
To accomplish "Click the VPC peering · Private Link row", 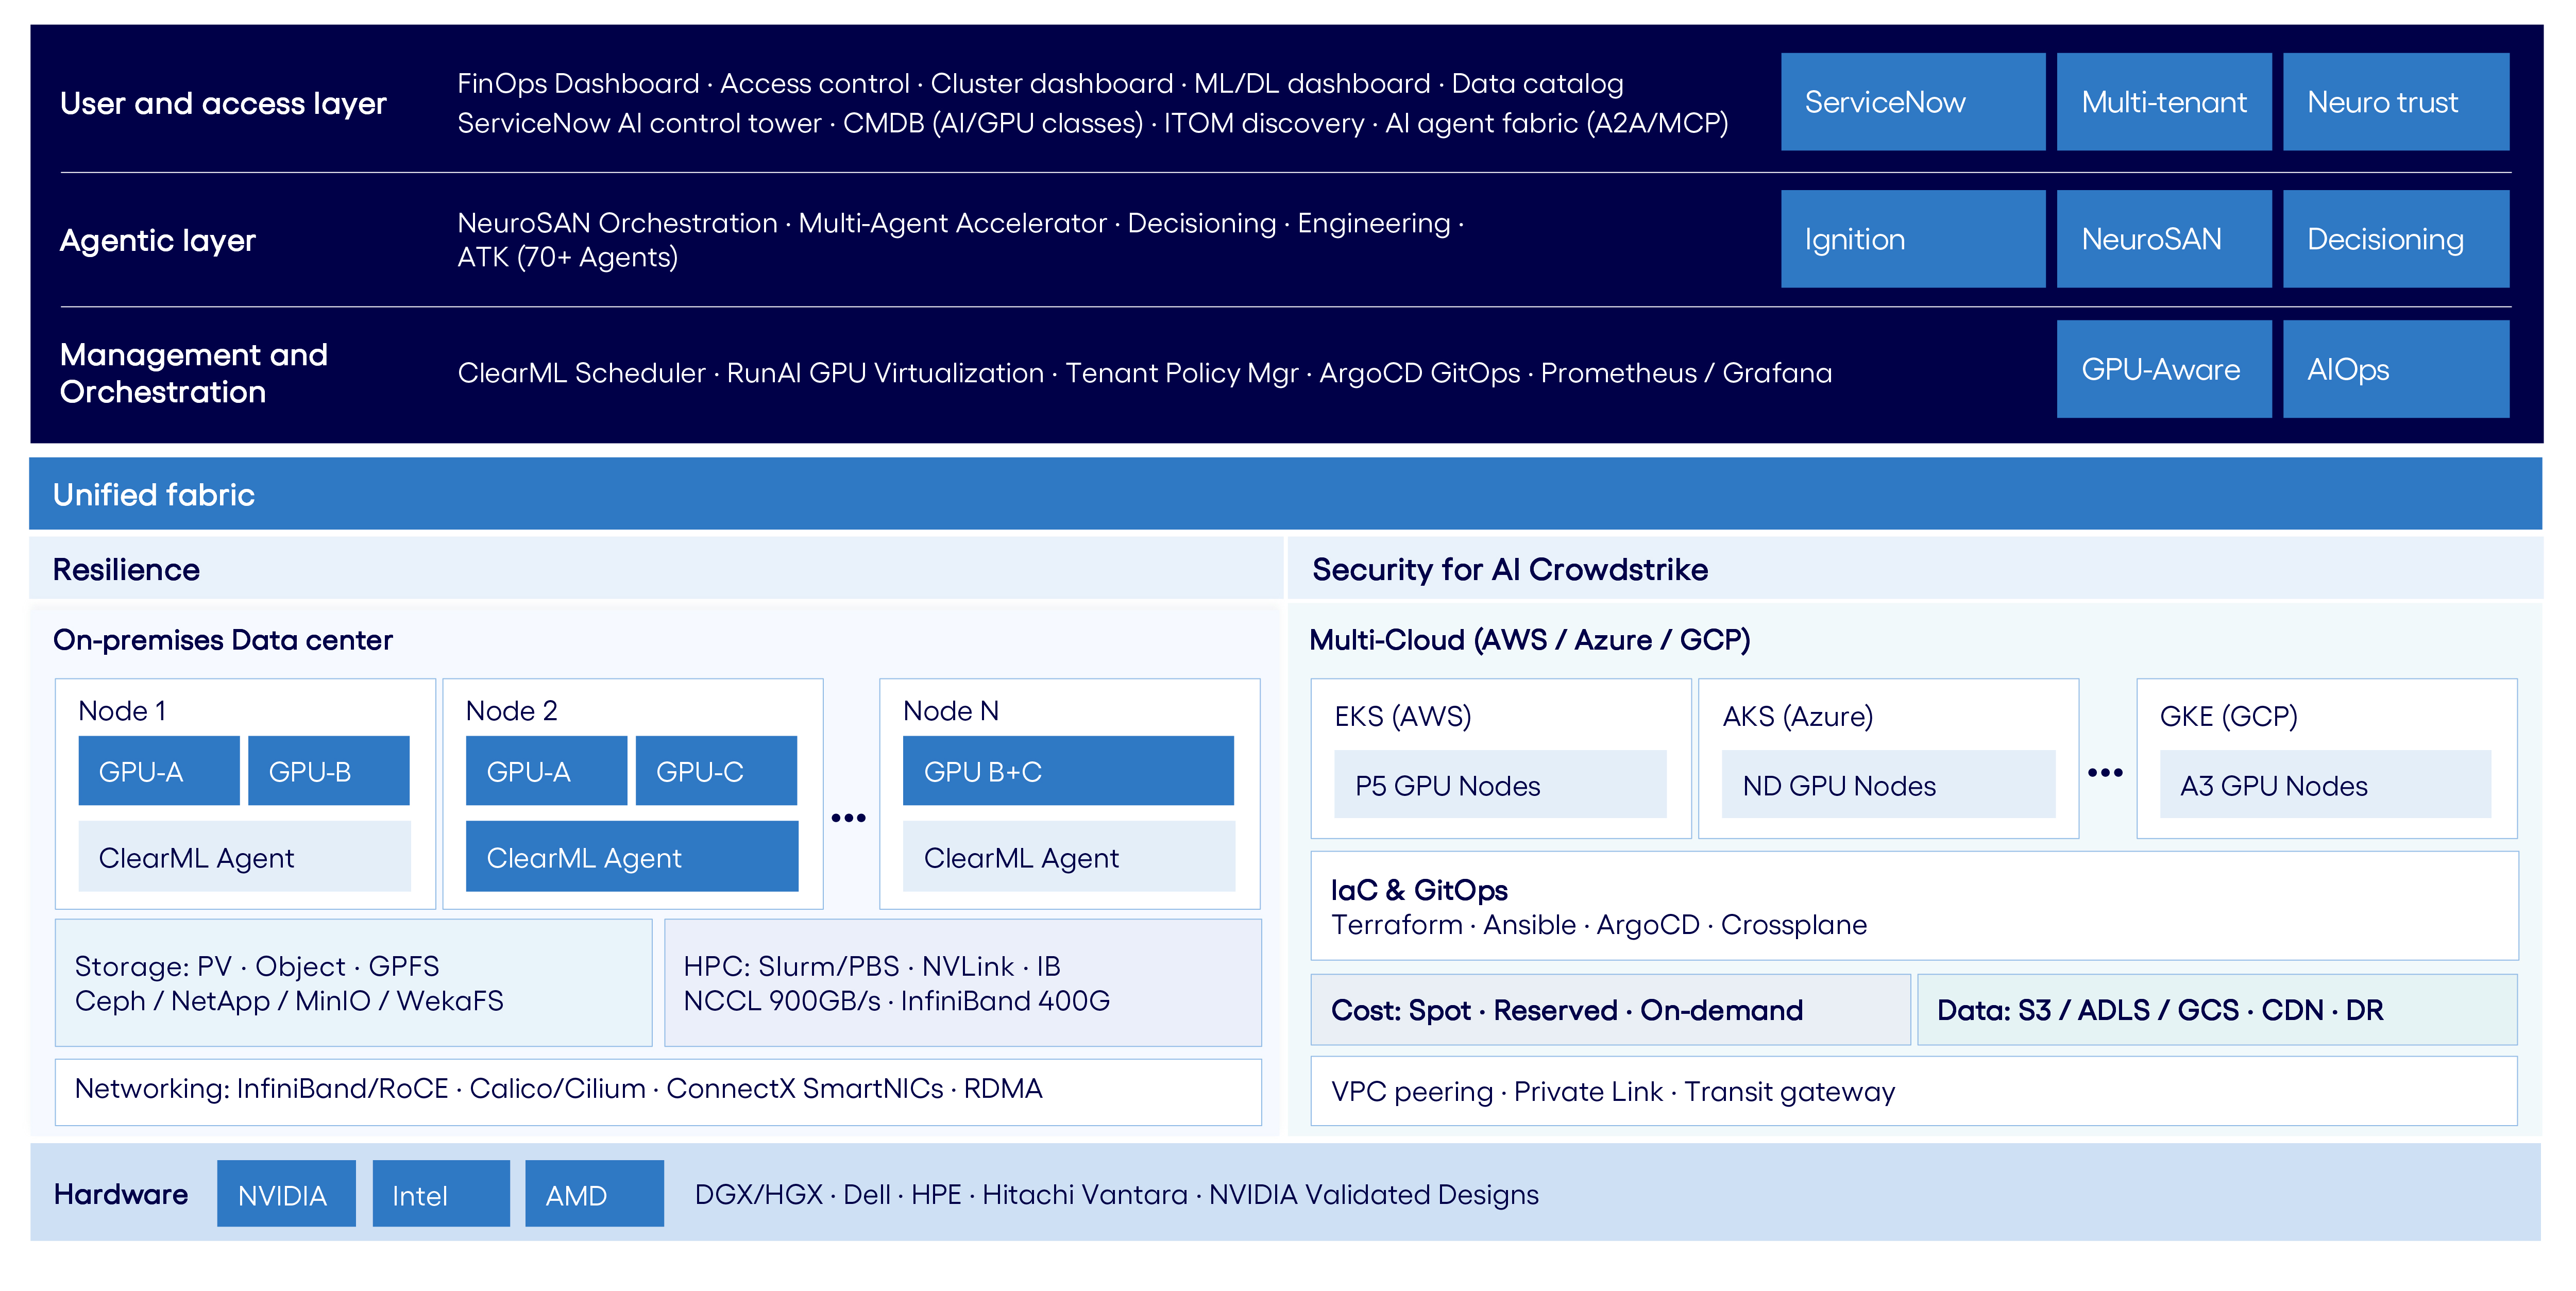I will [x=1914, y=1091].
